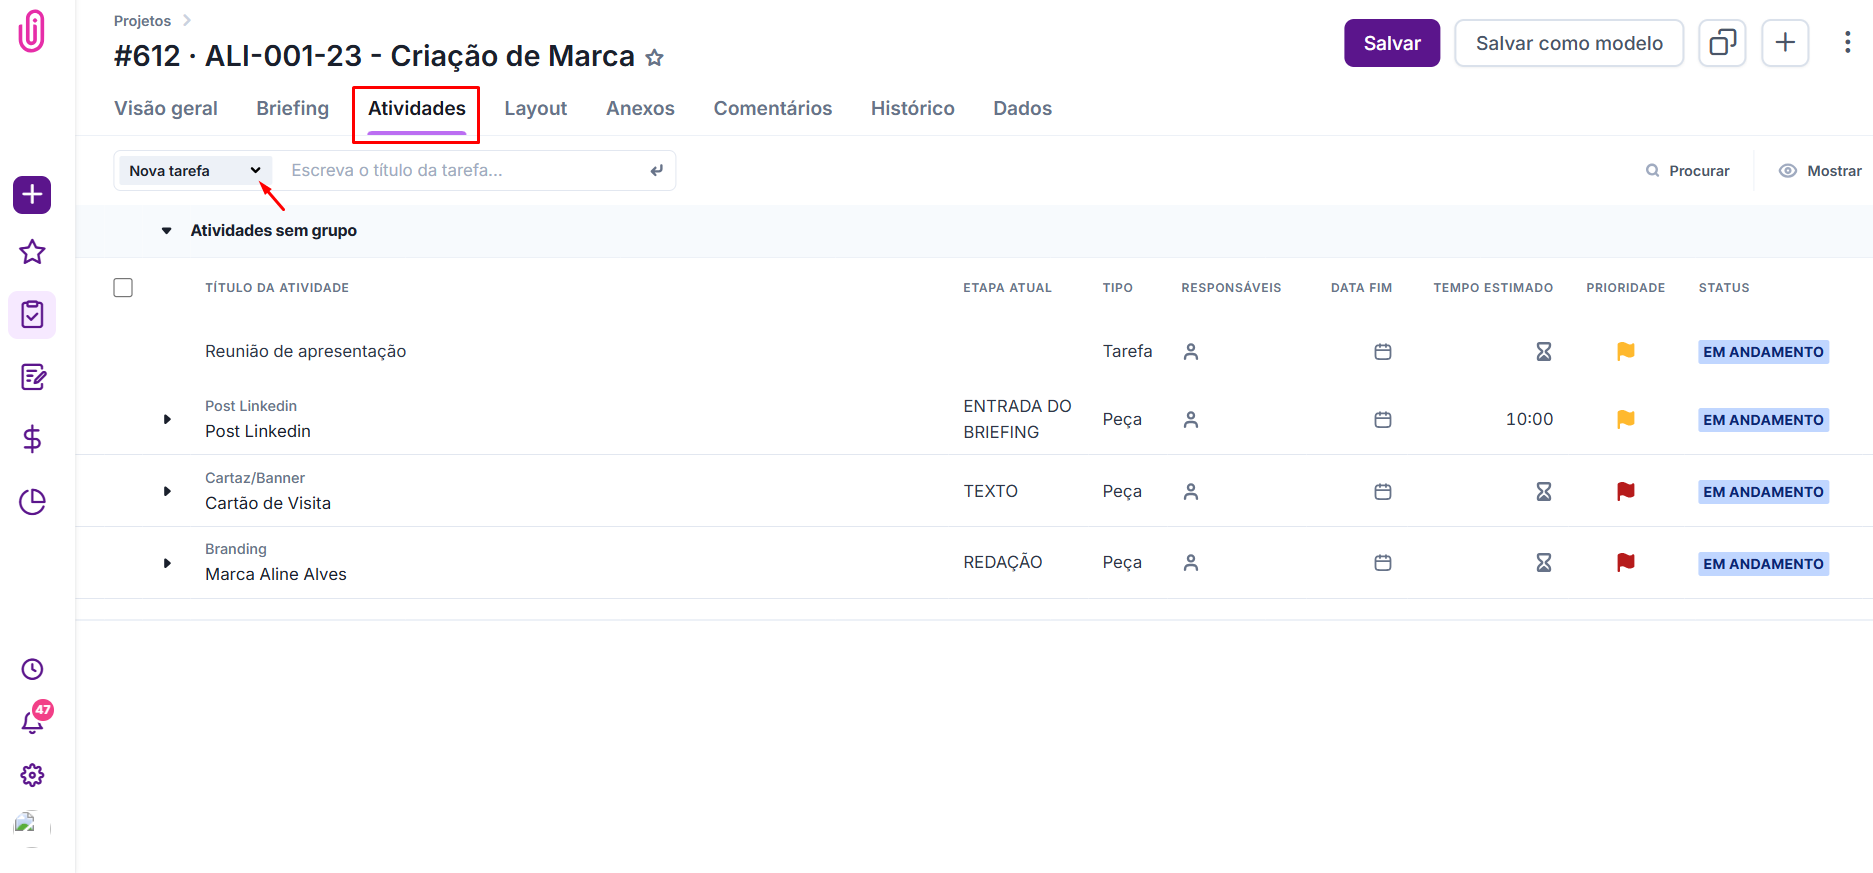Open the duplicate project icon button
This screenshot has height=873, width=1873.
coord(1721,43)
